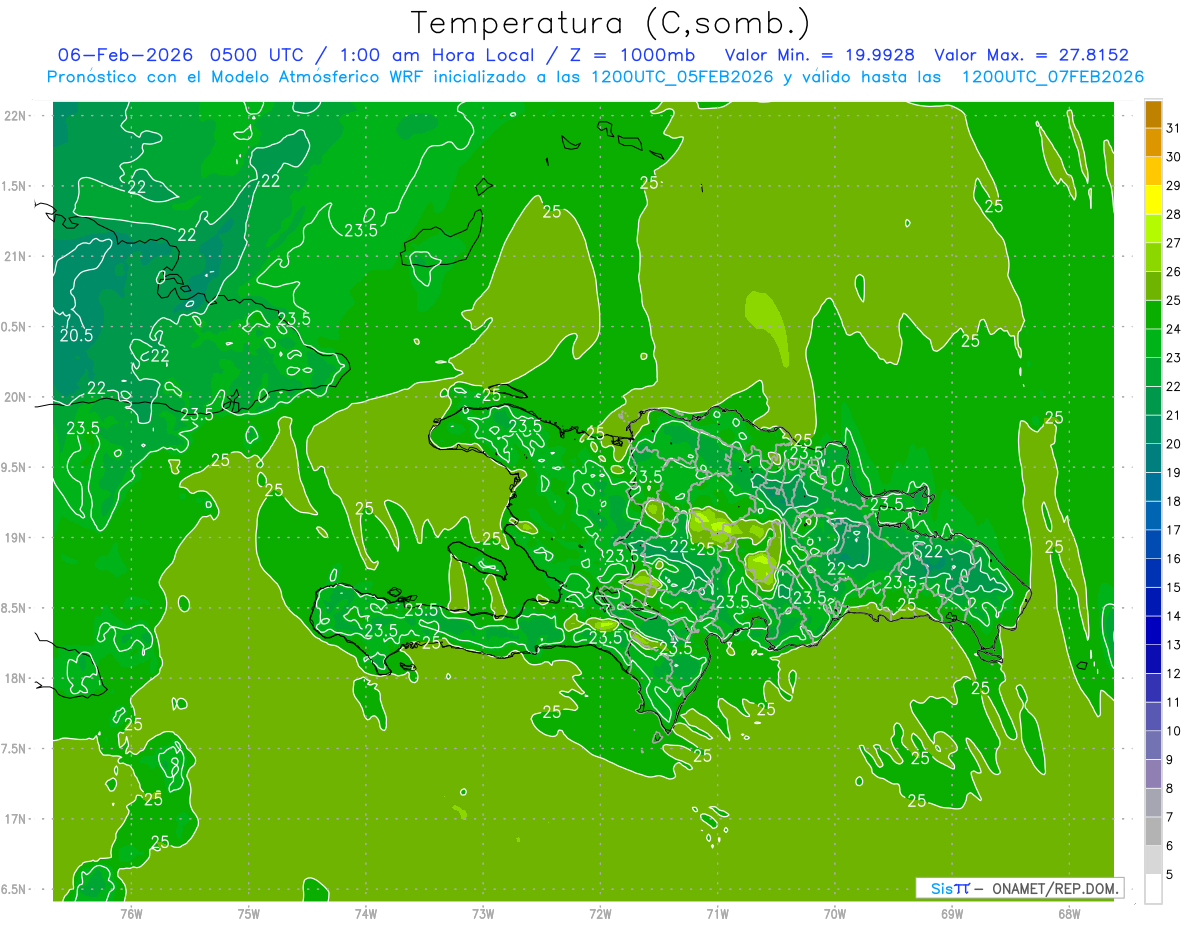Click the teal legend swatch between 19 and 20
Viewport: 1200px width, 927px height.
tap(1153, 458)
